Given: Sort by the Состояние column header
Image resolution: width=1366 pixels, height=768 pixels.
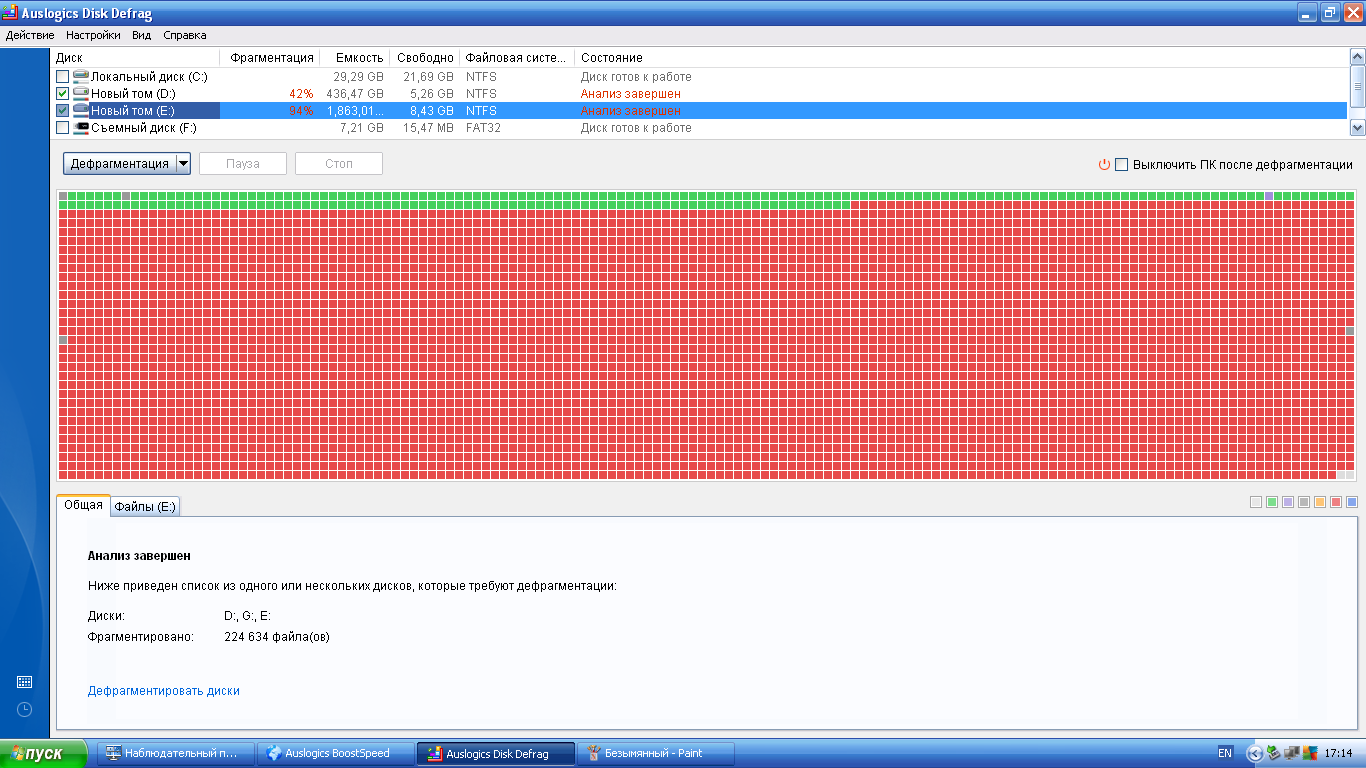Looking at the screenshot, I should coord(611,58).
